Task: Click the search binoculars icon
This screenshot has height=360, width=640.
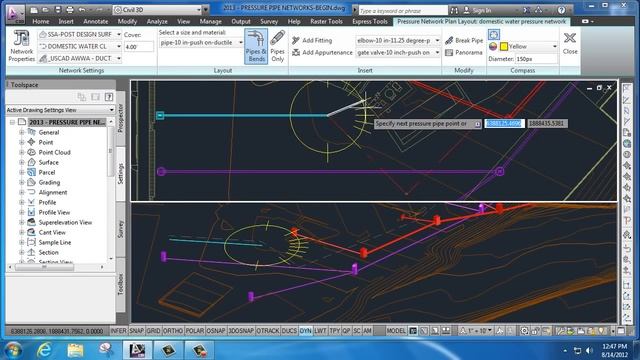Action: pos(454,10)
